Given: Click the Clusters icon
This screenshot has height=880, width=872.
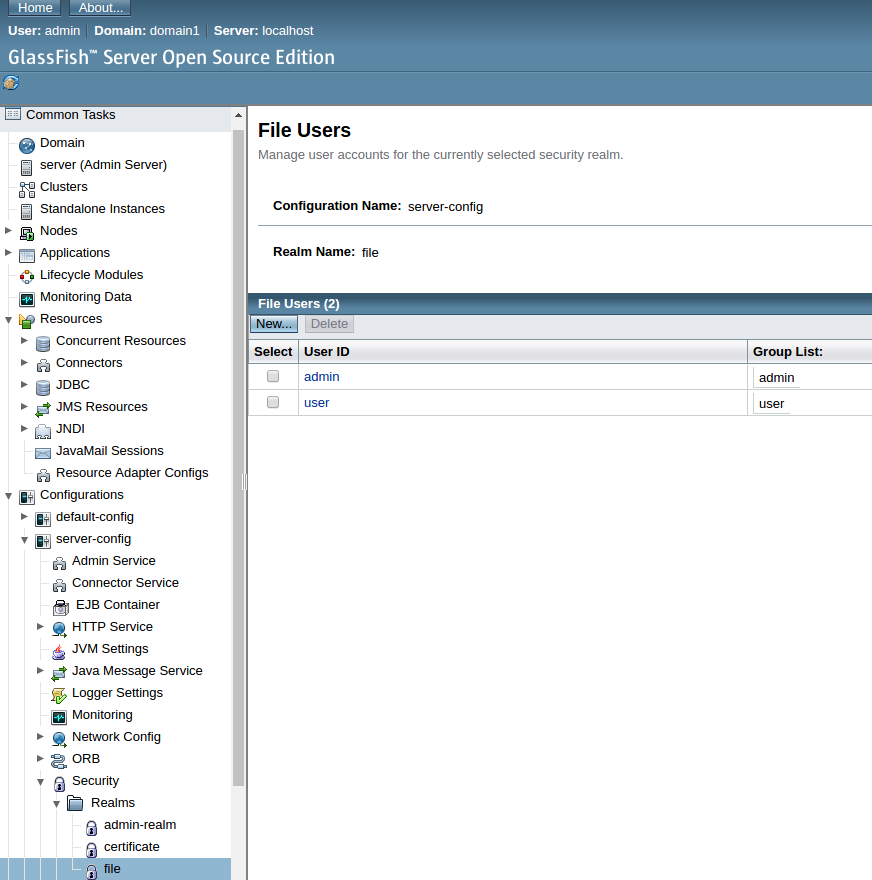Looking at the screenshot, I should tap(26, 190).
